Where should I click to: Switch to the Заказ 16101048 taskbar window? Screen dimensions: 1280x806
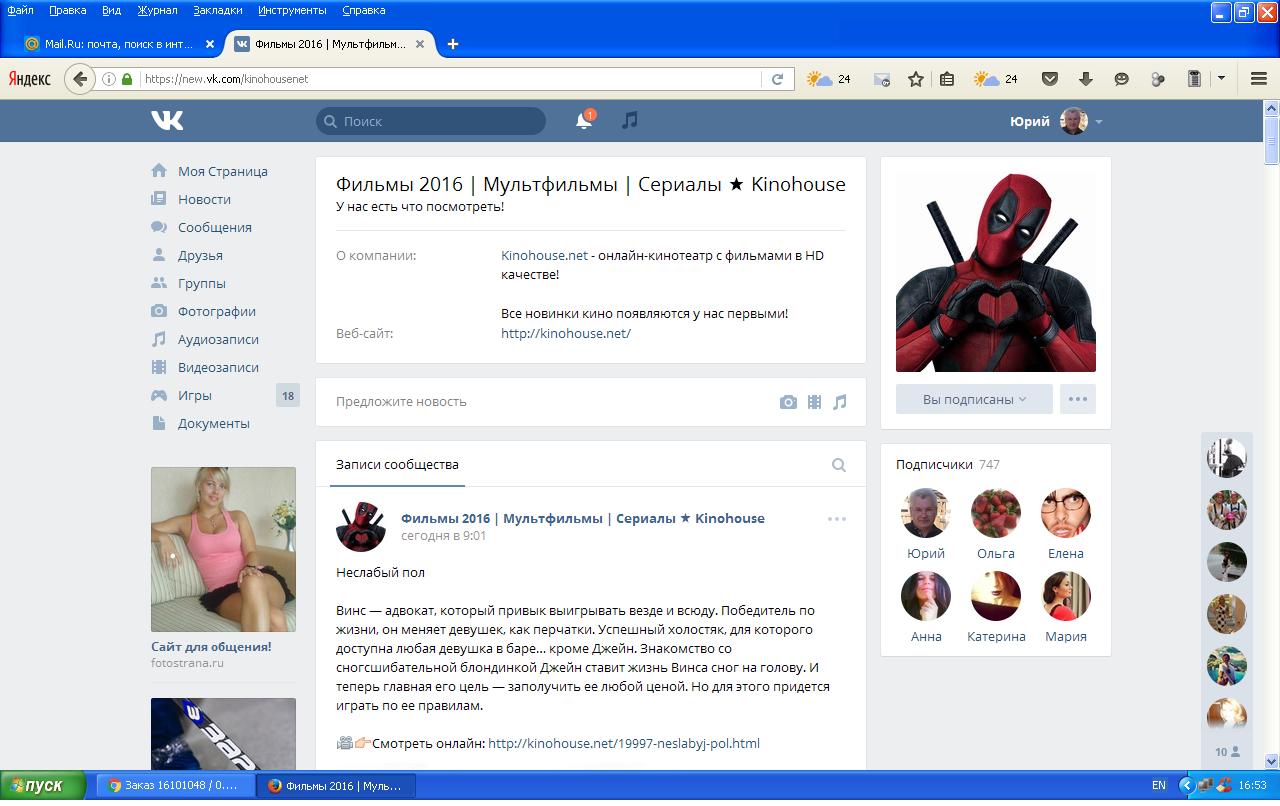tap(176, 785)
